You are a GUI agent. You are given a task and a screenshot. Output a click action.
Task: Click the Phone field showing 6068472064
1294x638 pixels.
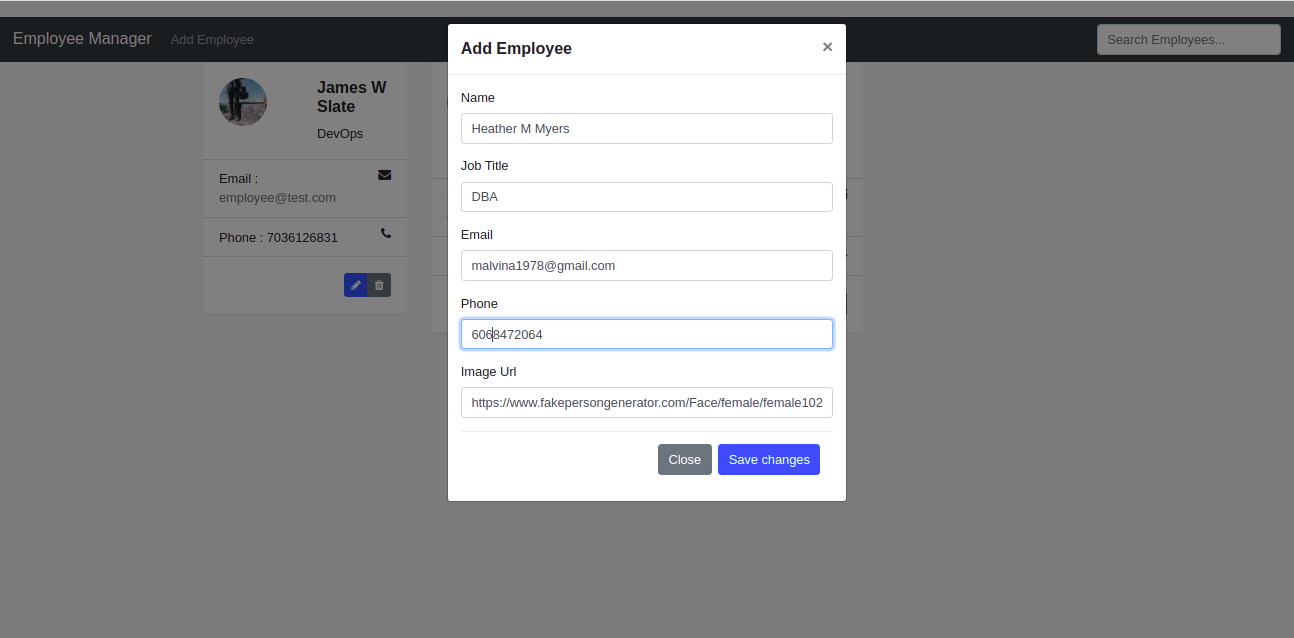pyautogui.click(x=646, y=334)
